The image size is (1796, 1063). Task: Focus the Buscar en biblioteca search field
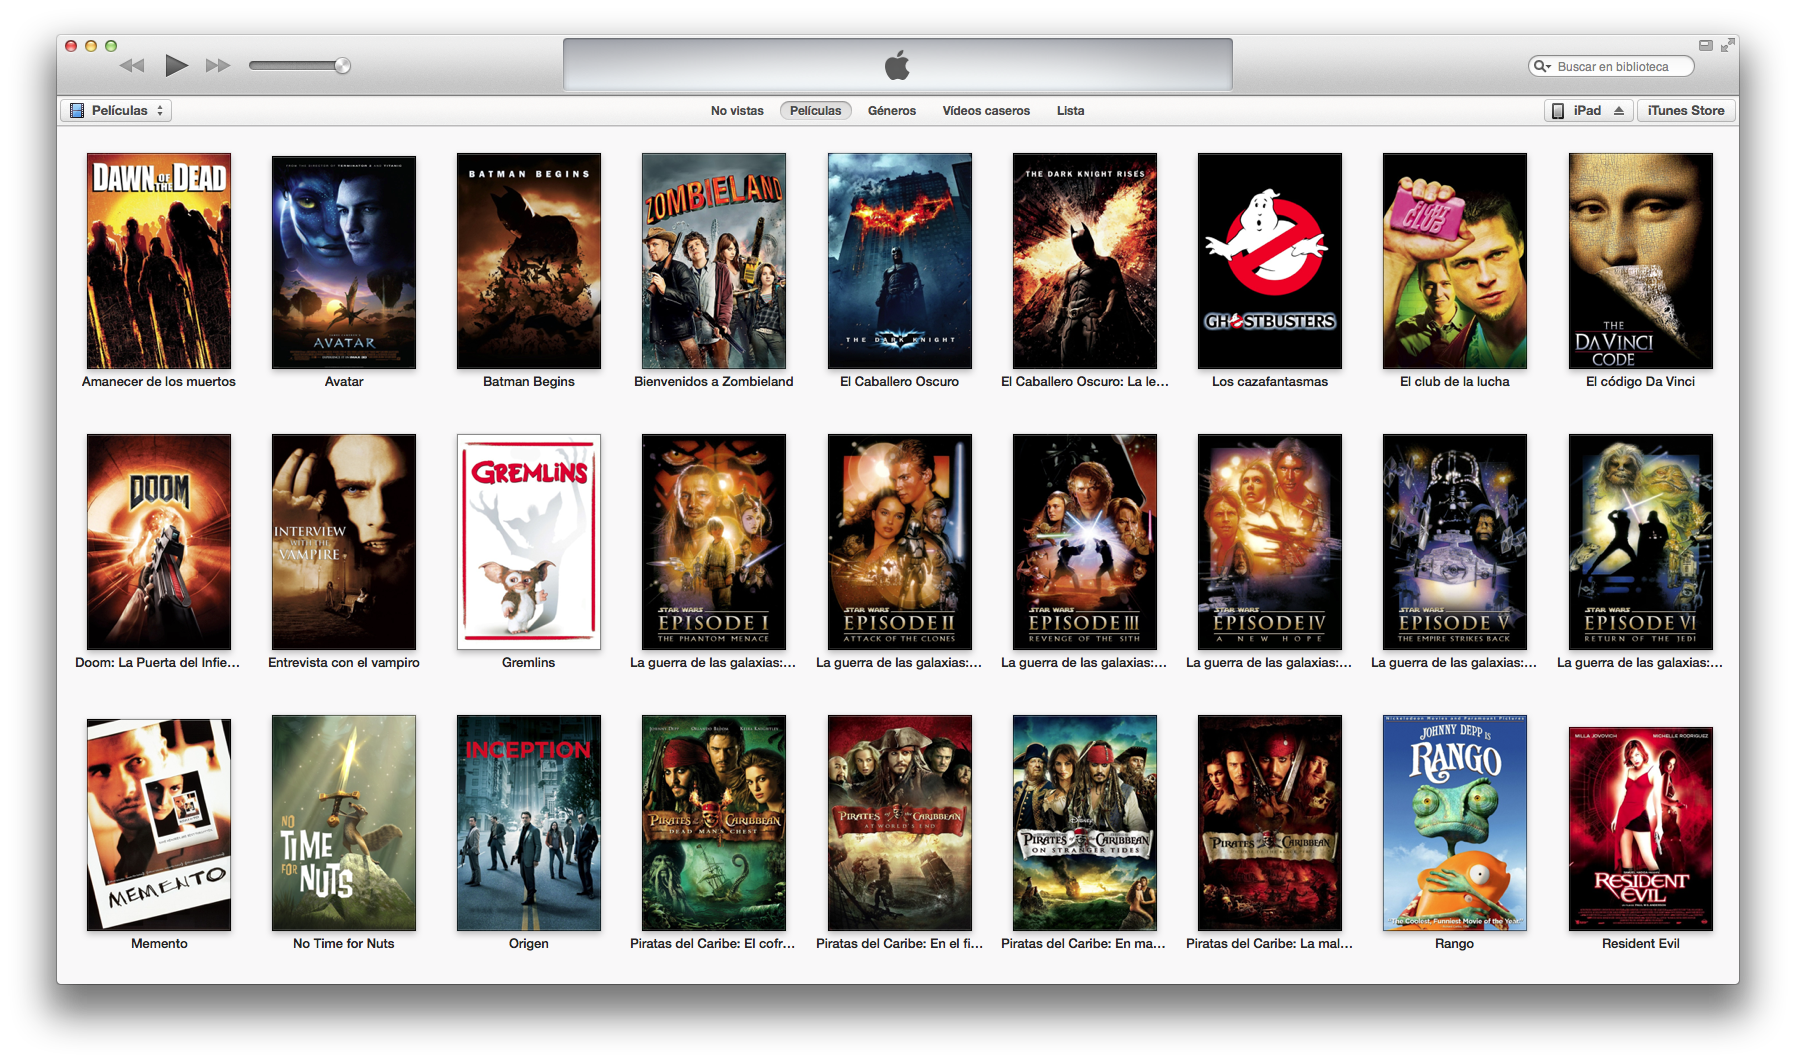(x=1612, y=67)
